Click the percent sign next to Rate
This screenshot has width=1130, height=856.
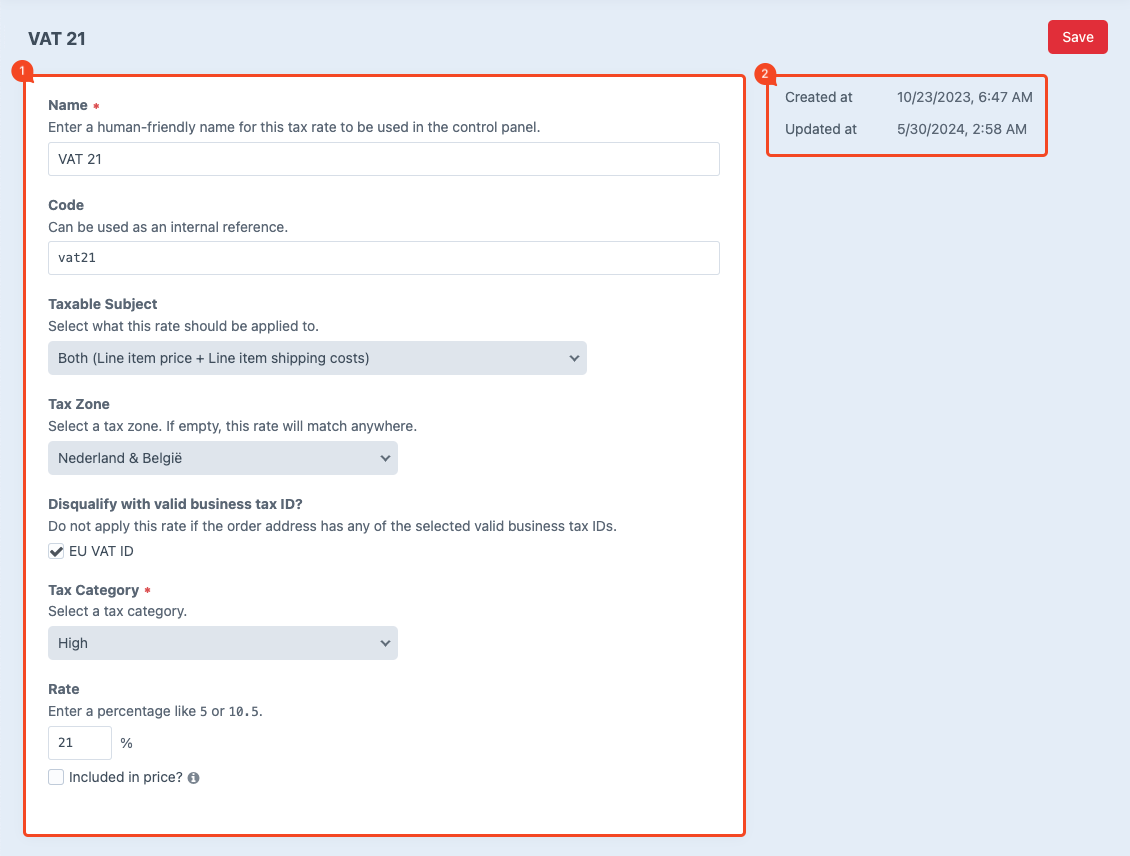(126, 743)
